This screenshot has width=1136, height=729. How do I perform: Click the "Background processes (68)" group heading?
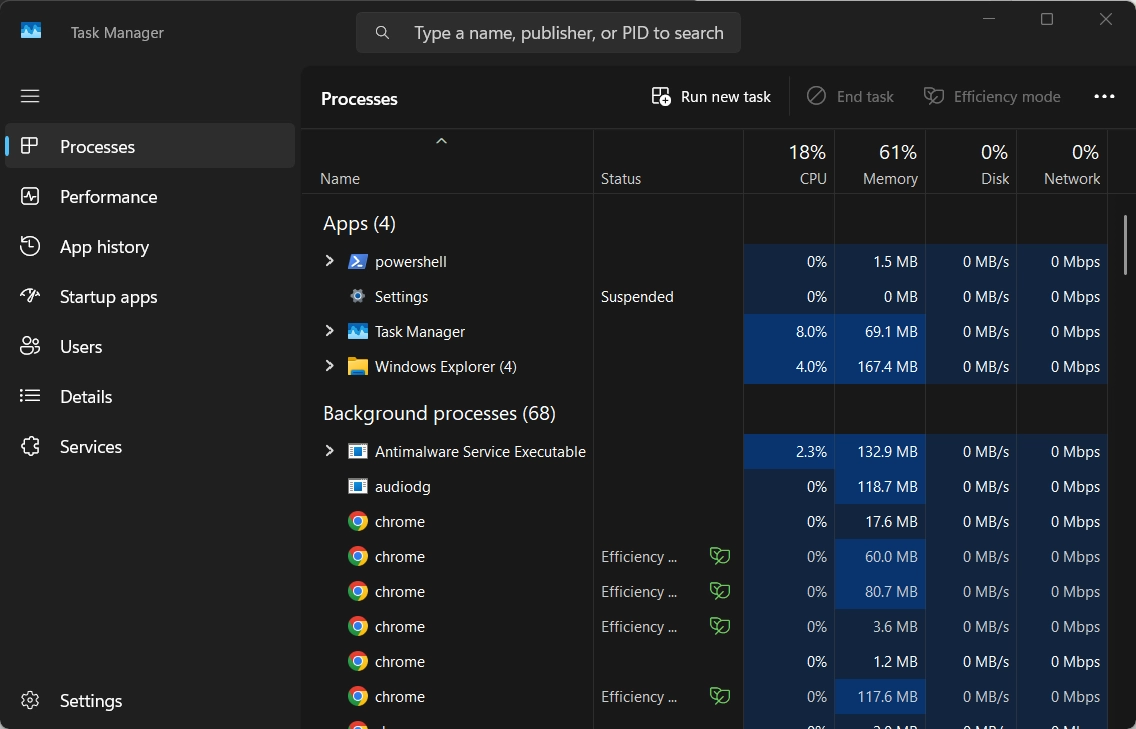pos(439,413)
